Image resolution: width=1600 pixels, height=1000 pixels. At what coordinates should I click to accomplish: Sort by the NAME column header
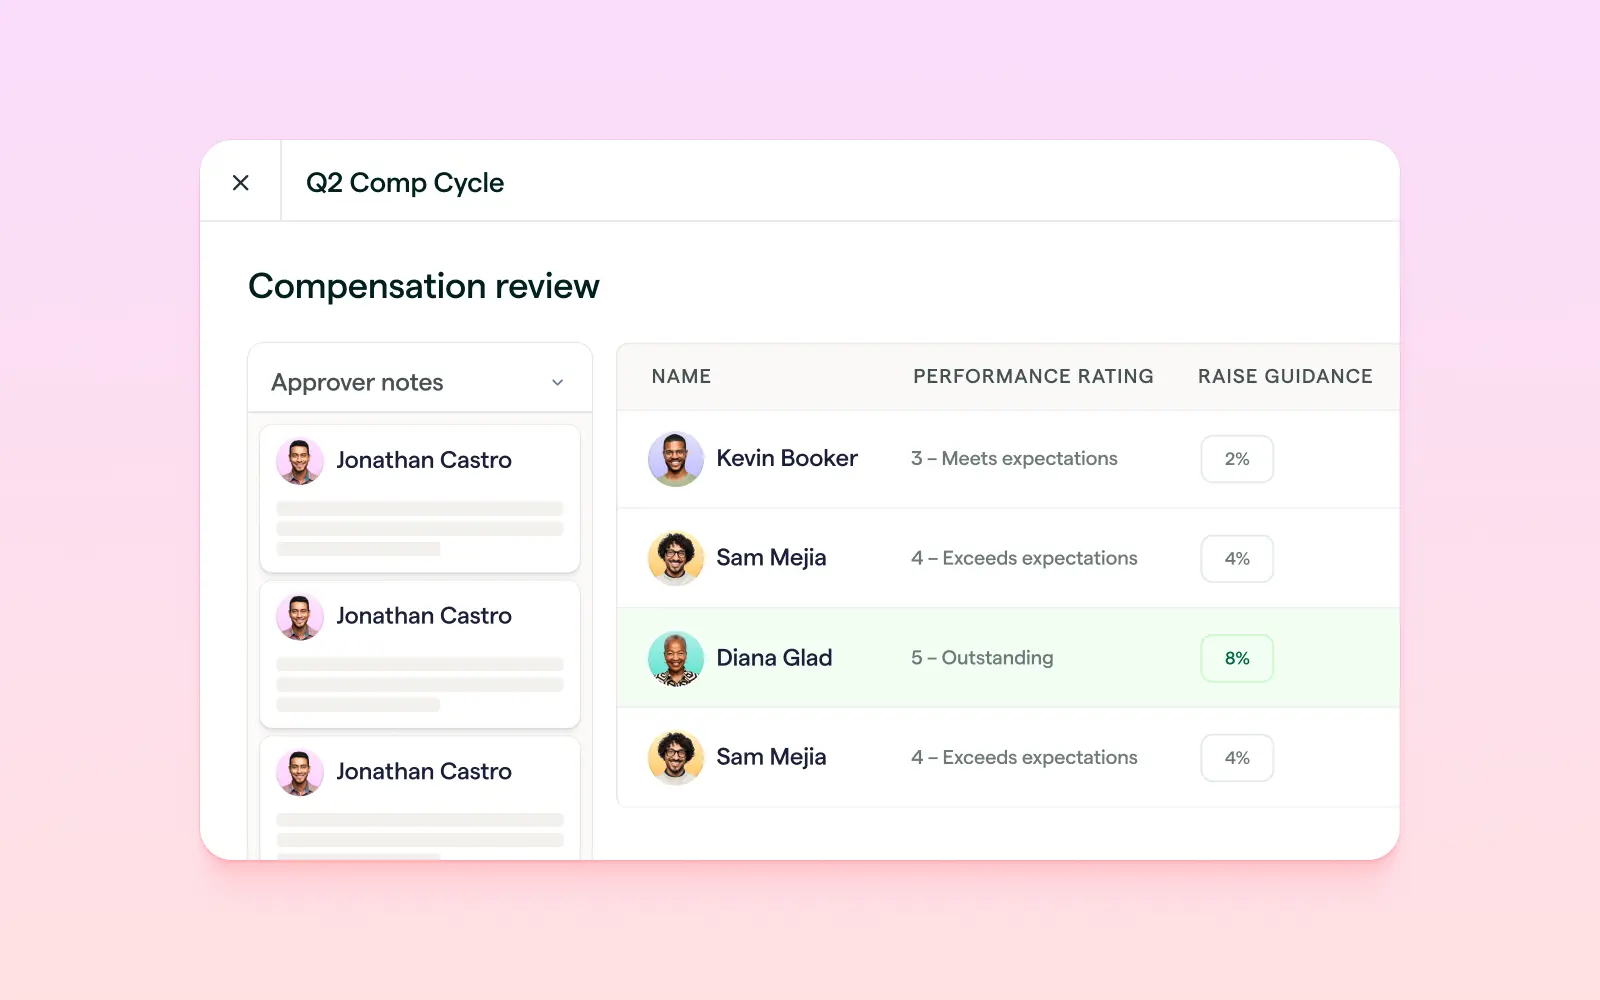click(x=681, y=376)
